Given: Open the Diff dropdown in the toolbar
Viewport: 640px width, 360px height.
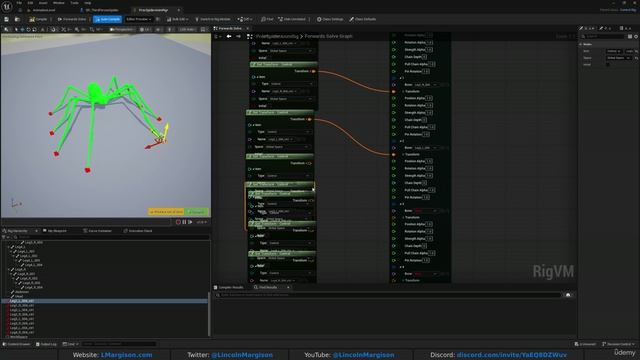Looking at the screenshot, I should [x=245, y=19].
